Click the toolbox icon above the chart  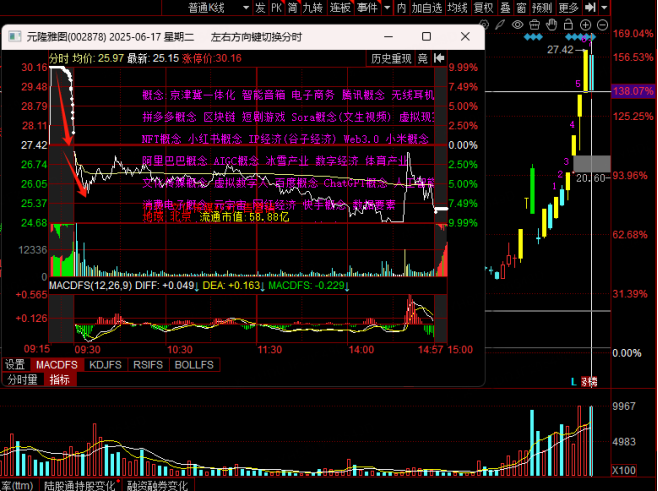point(534,25)
